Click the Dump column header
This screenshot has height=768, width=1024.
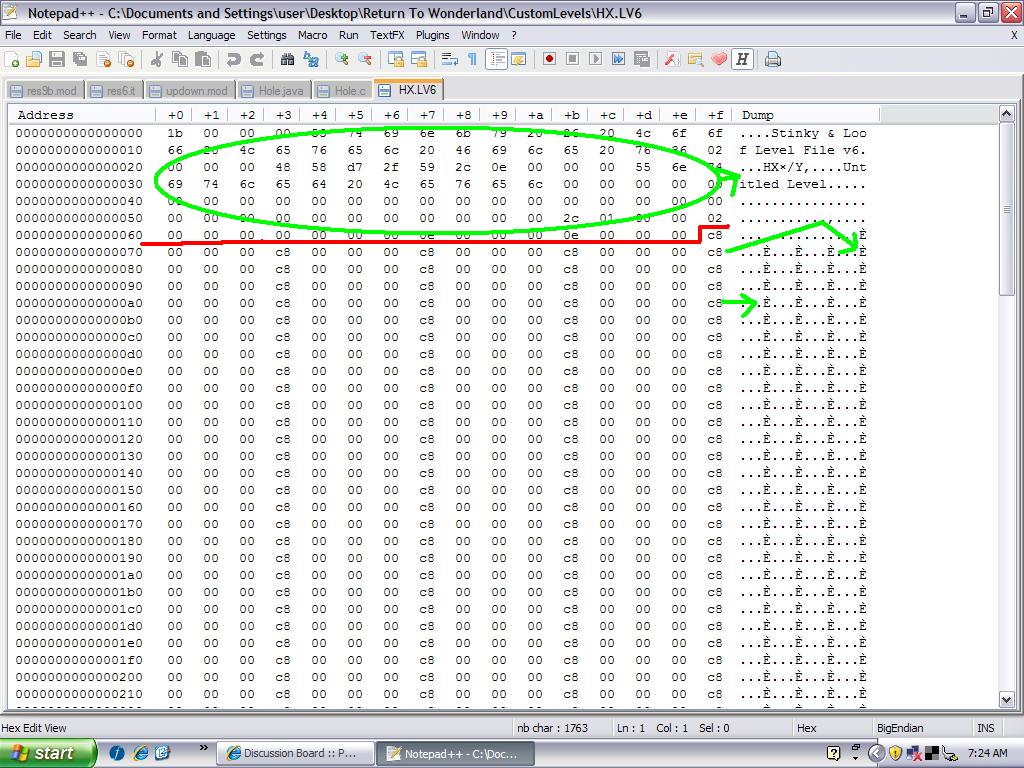[x=806, y=115]
